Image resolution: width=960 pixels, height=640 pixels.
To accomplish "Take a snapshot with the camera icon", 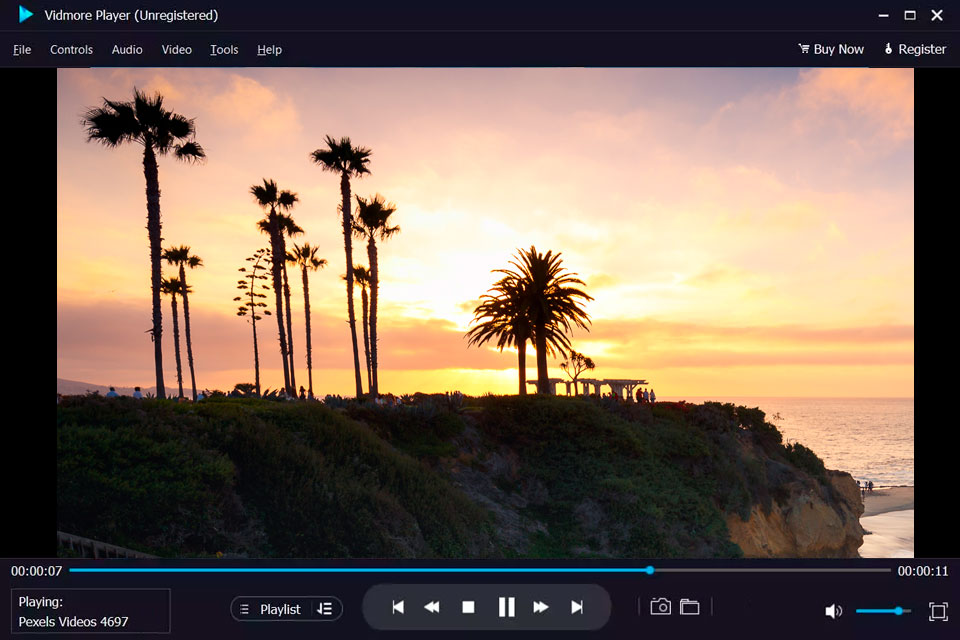I will (x=661, y=606).
